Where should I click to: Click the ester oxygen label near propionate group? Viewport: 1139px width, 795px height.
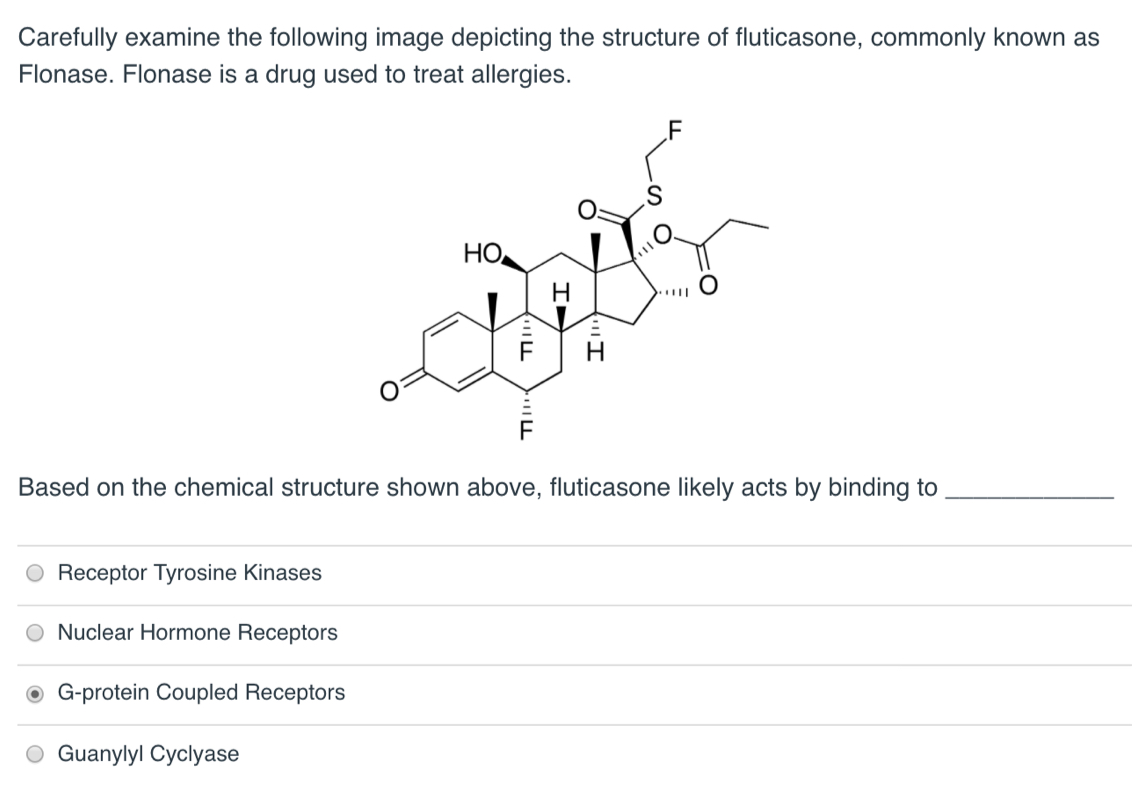[x=664, y=233]
